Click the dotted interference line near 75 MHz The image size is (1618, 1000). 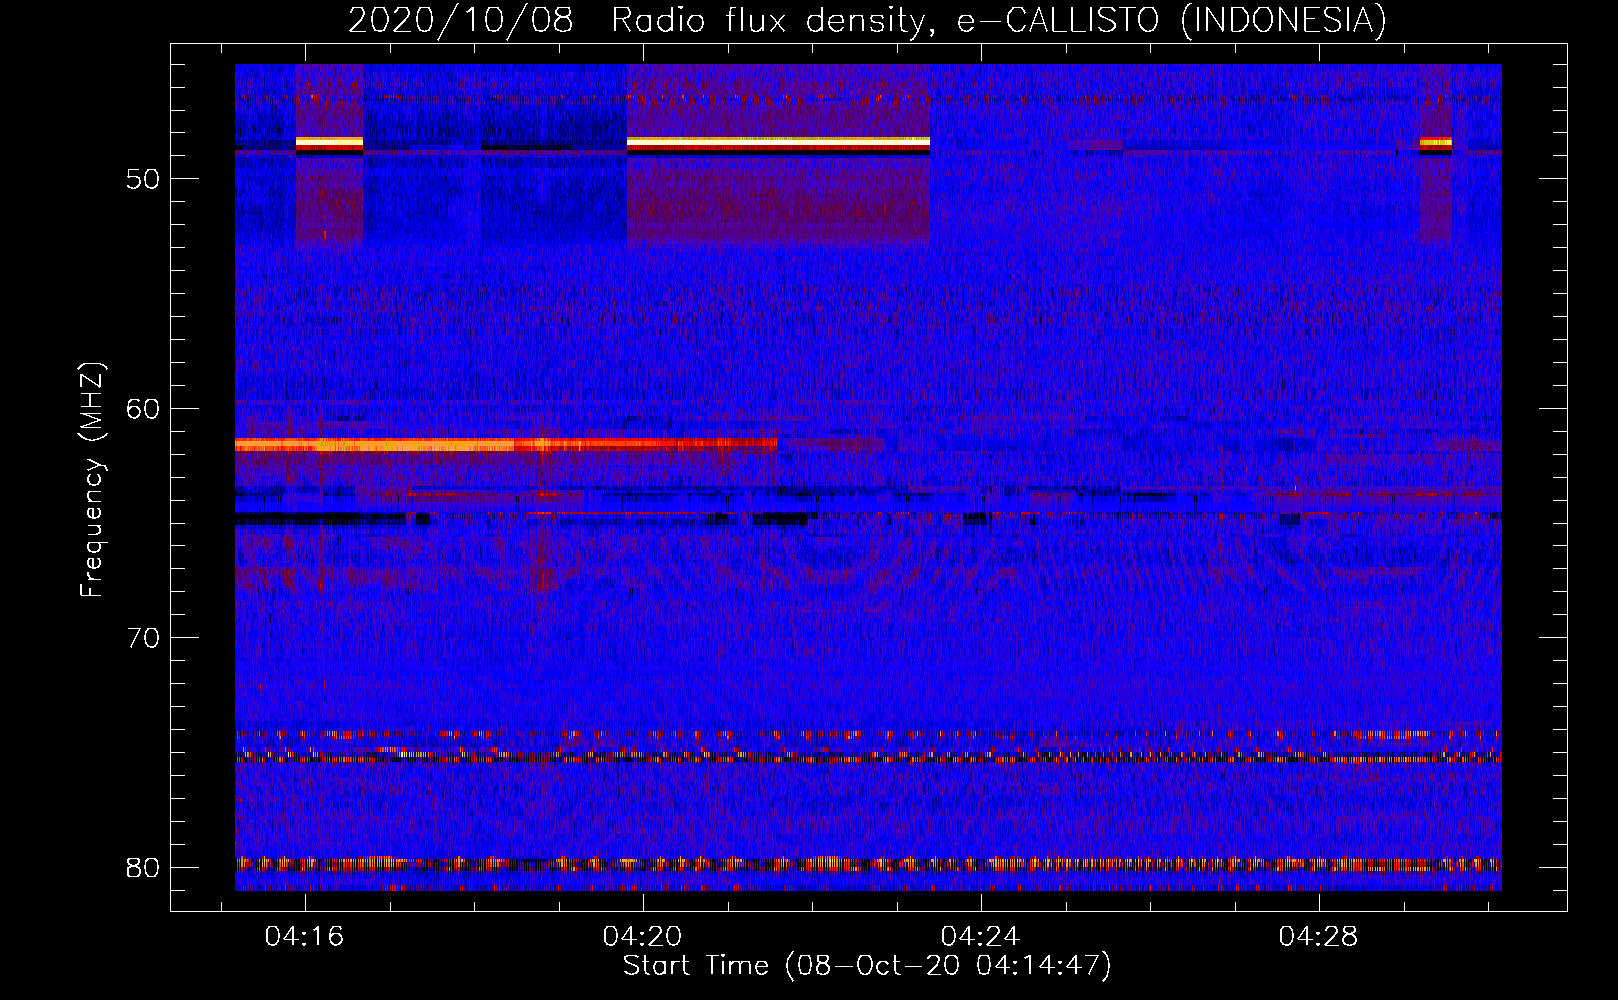(868, 756)
